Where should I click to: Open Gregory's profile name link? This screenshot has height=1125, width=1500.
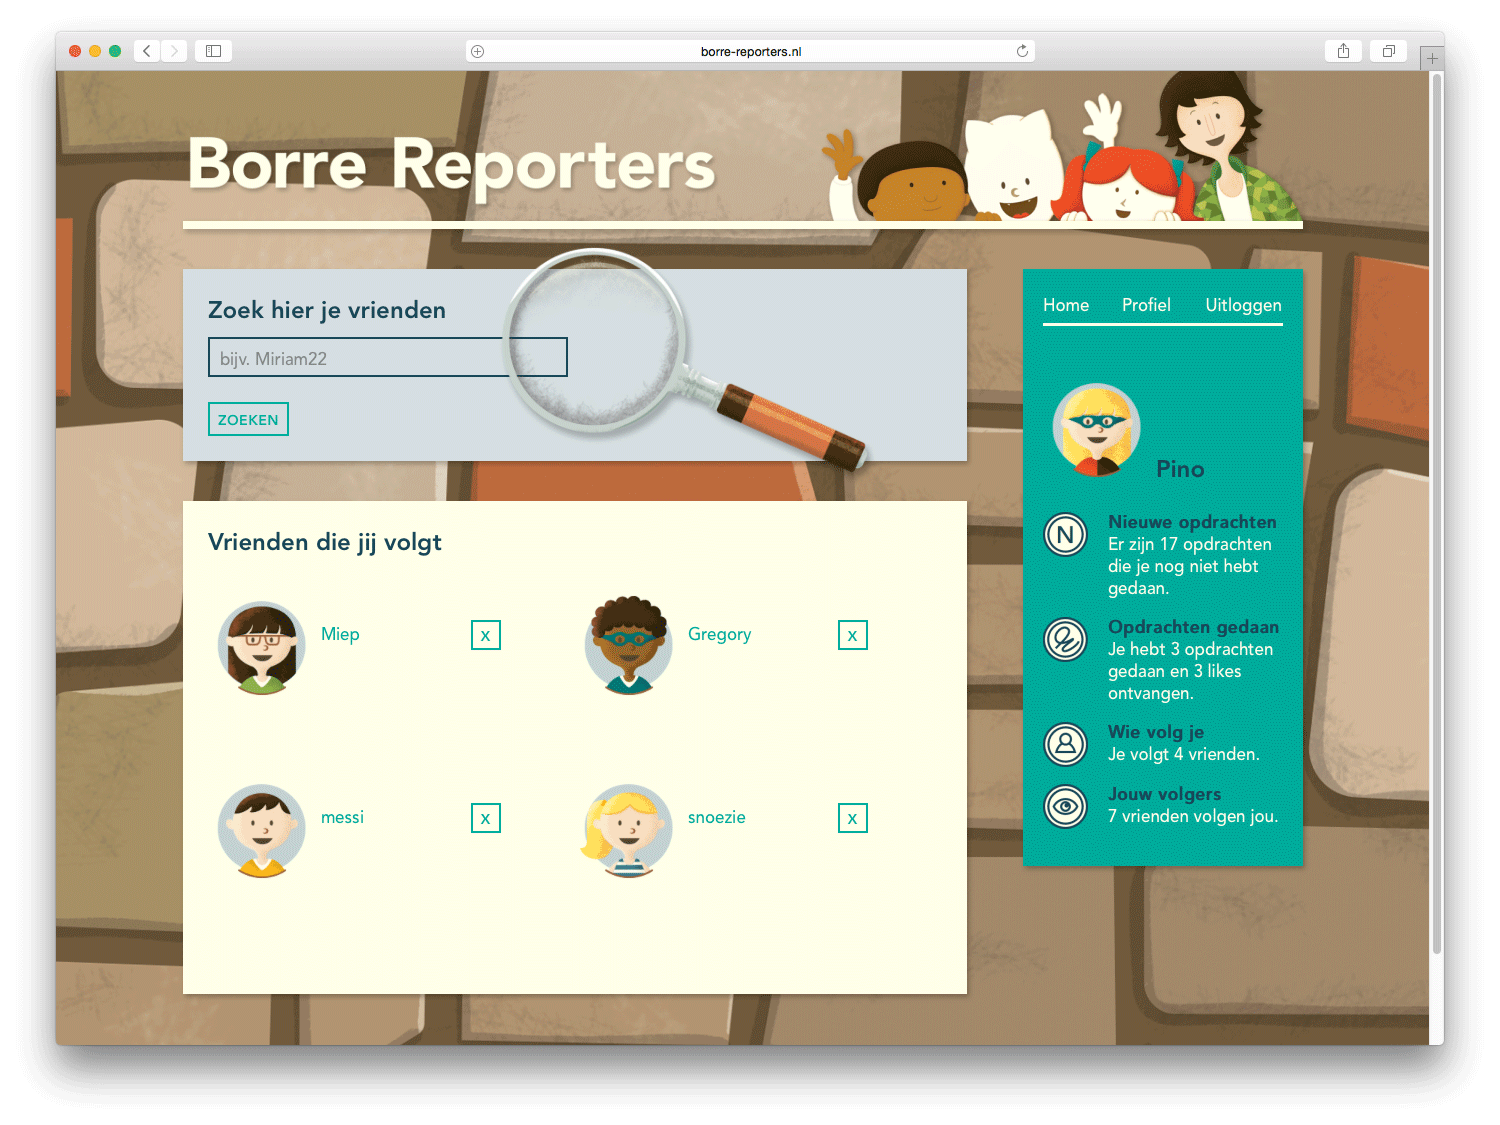click(719, 634)
